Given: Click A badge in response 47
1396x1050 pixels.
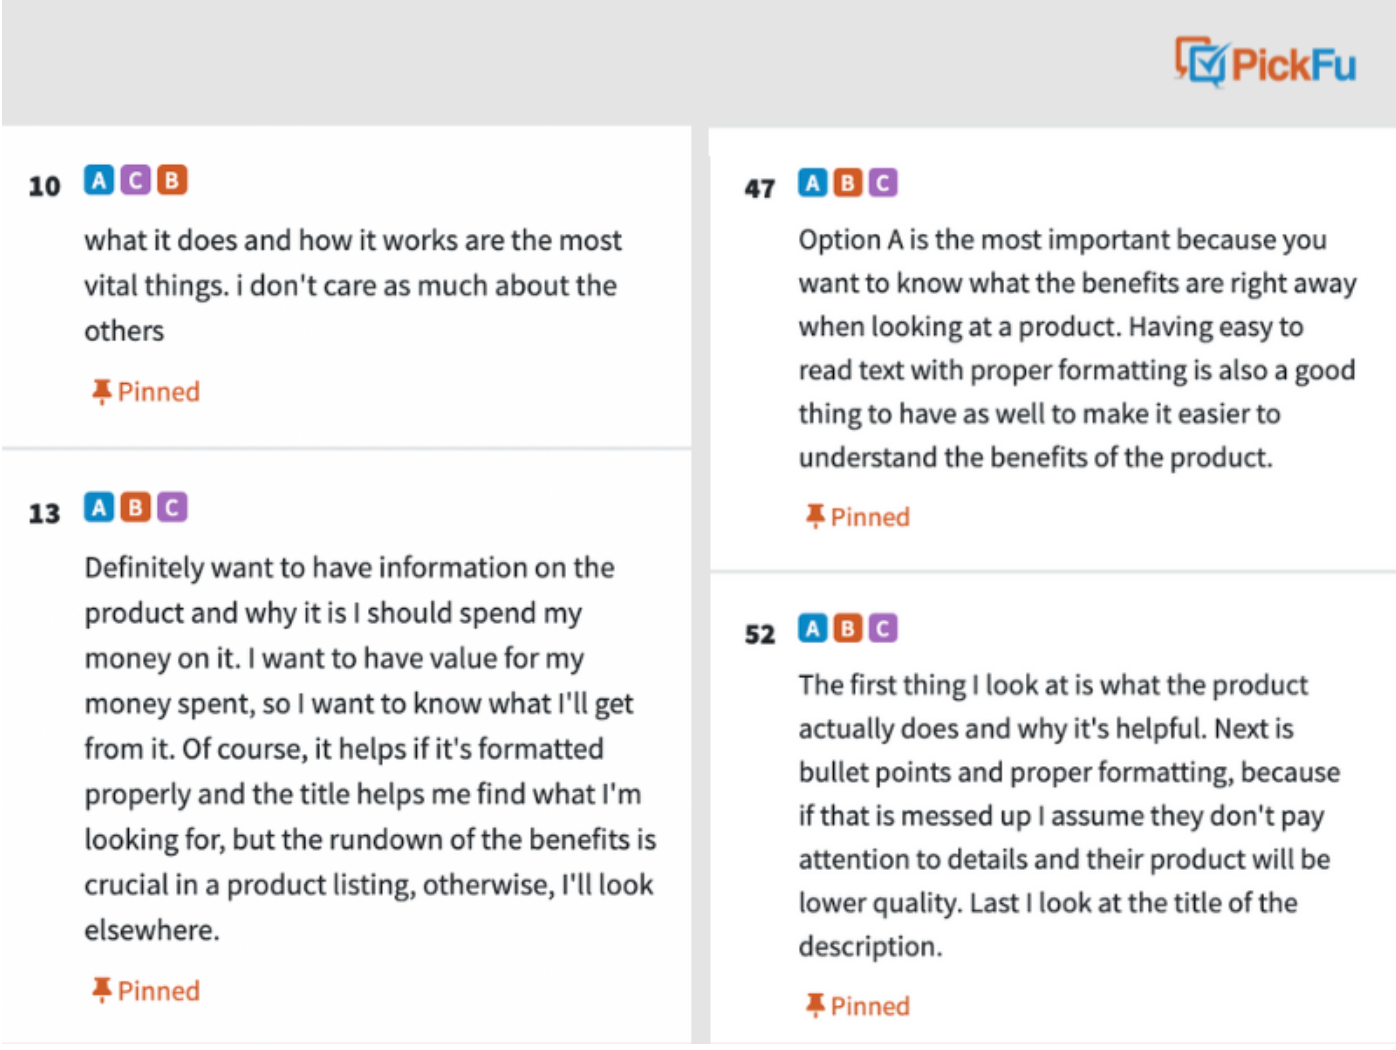Looking at the screenshot, I should 812,183.
